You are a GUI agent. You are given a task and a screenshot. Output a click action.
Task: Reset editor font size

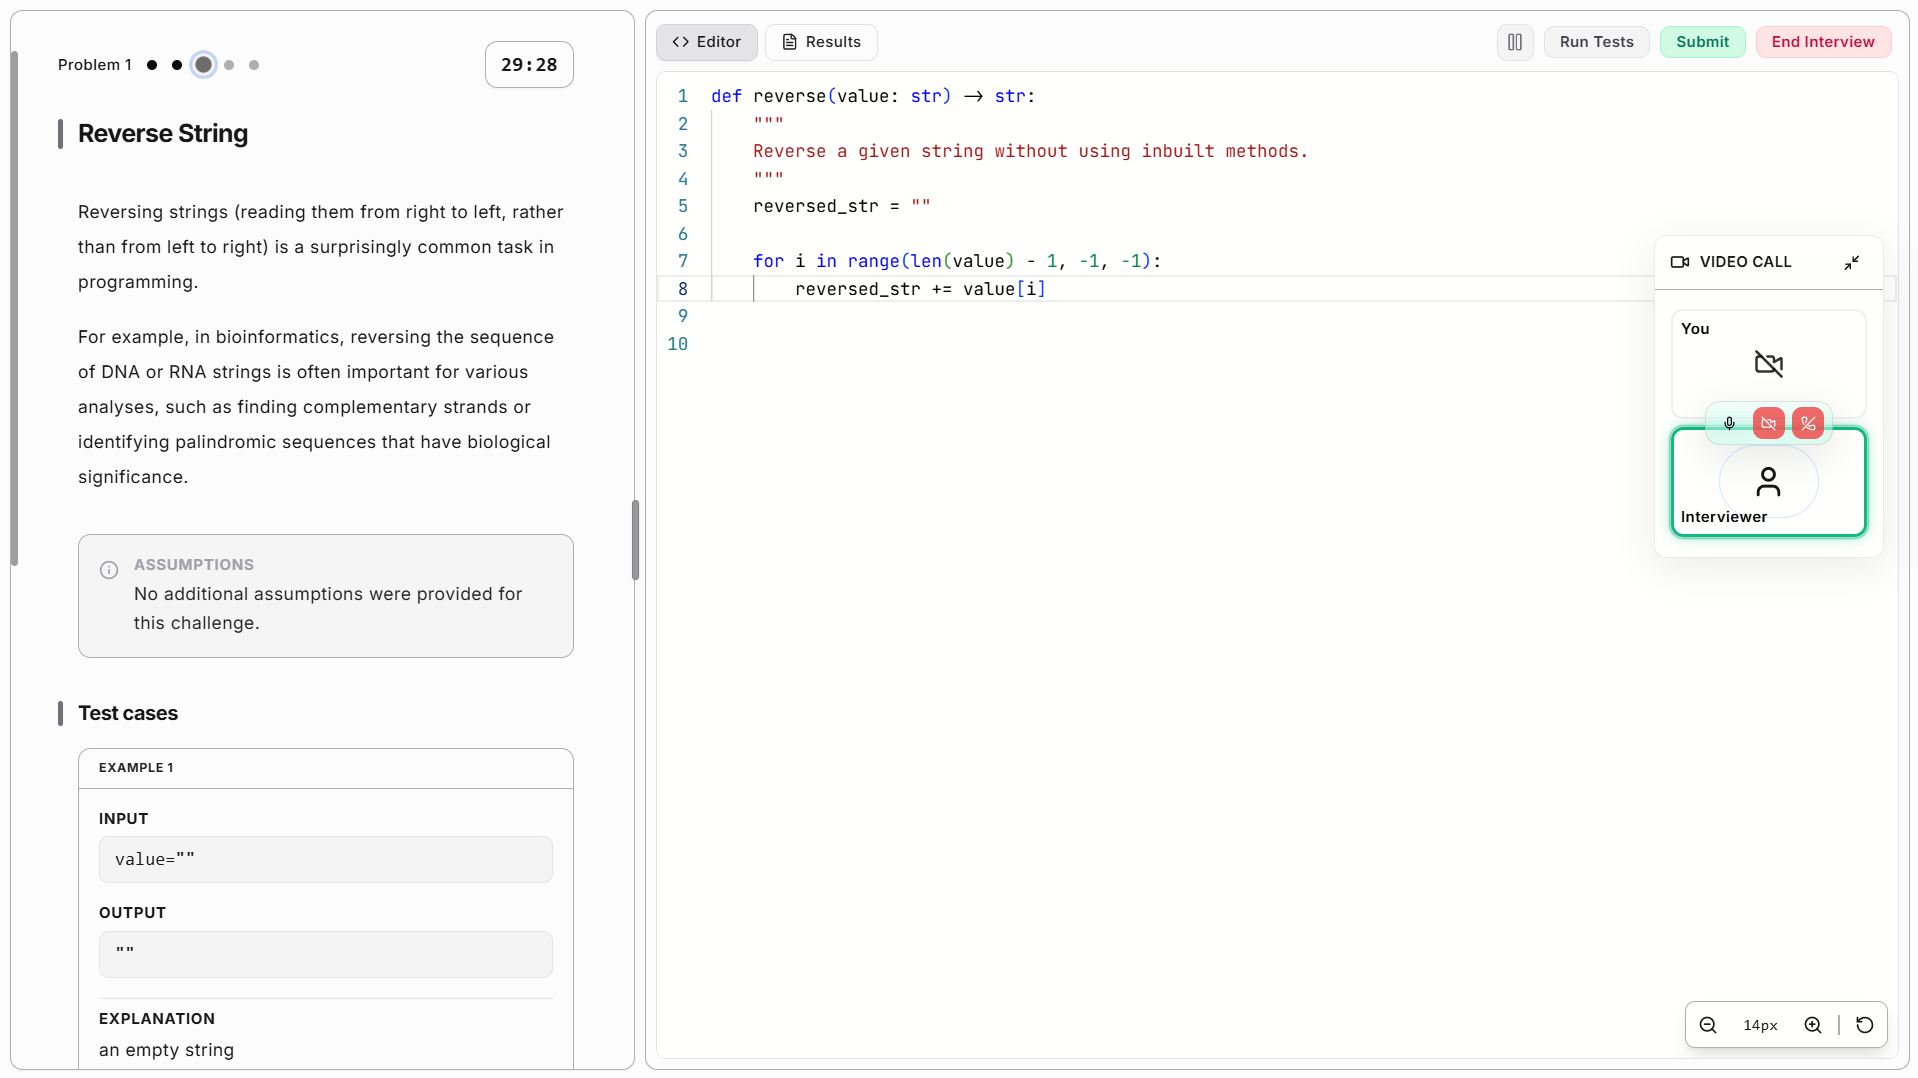(x=1864, y=1025)
